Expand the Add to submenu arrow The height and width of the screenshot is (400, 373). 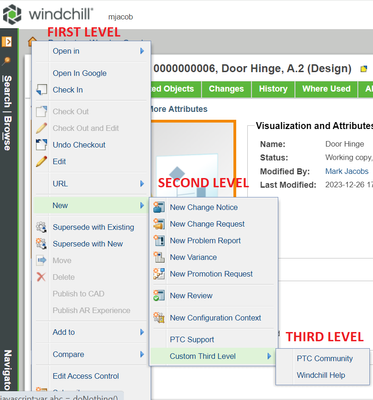click(x=142, y=332)
